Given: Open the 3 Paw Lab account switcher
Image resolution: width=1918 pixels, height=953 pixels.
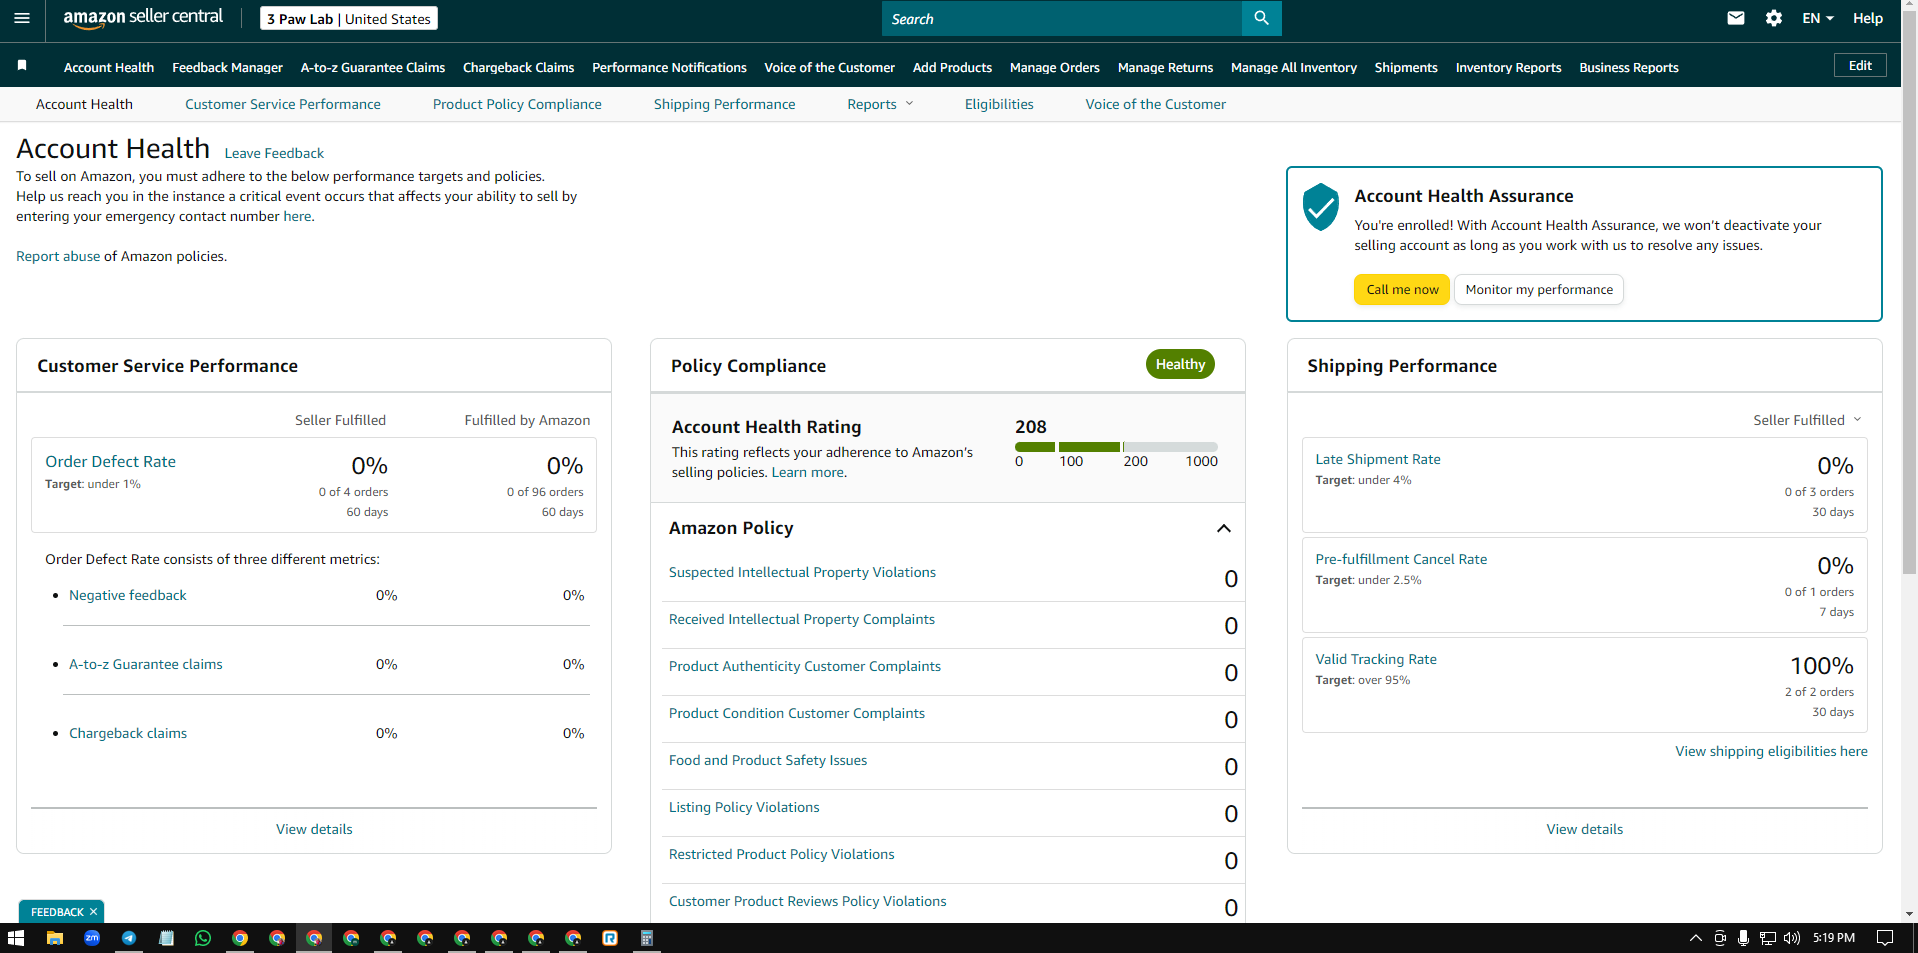Looking at the screenshot, I should 349,19.
